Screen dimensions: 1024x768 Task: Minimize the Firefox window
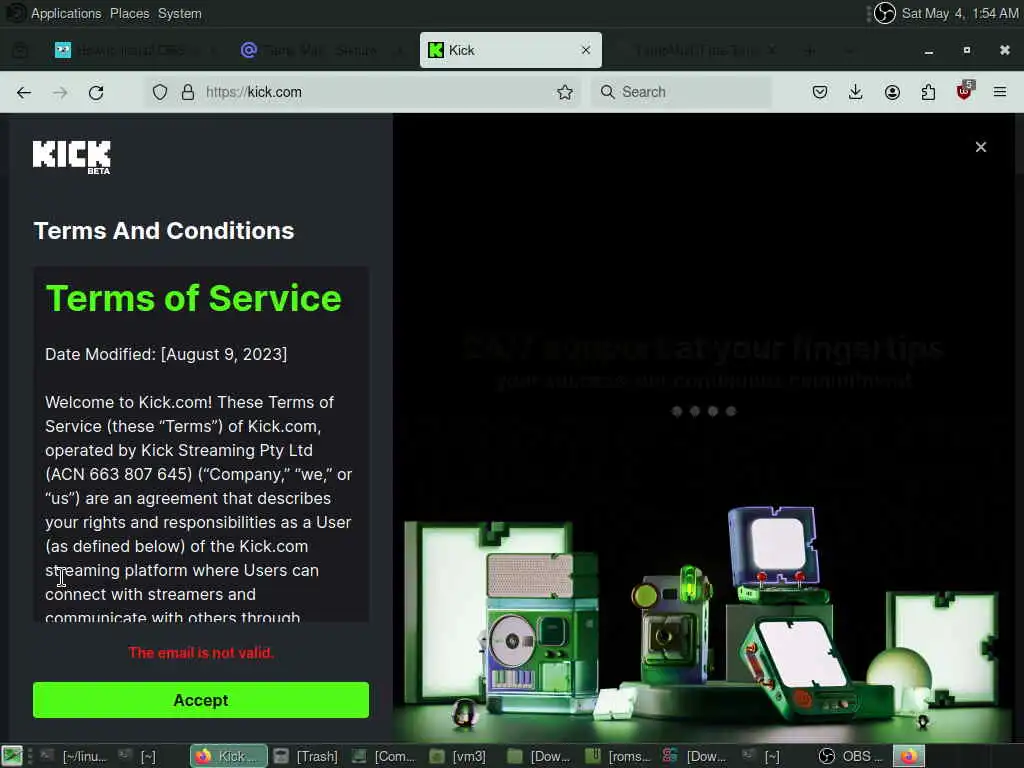[x=929, y=50]
